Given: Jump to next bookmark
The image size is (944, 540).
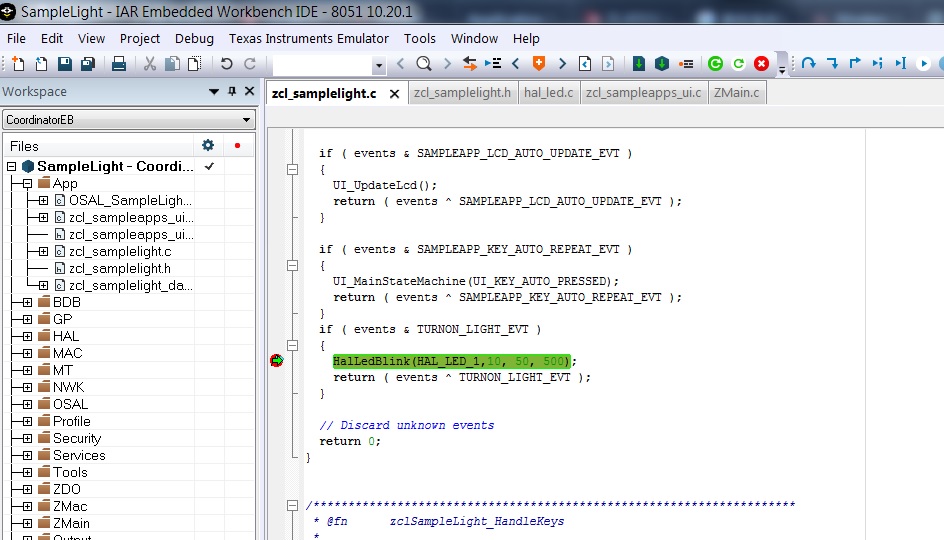Looking at the screenshot, I should click(x=562, y=63).
